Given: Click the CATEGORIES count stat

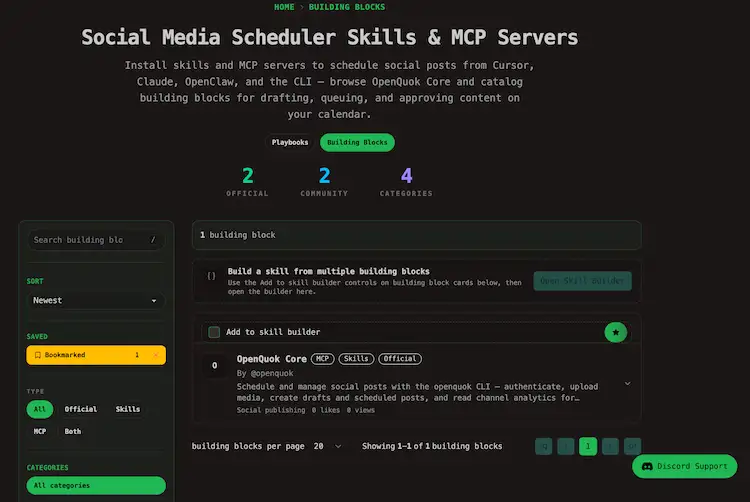Looking at the screenshot, I should (406, 182).
